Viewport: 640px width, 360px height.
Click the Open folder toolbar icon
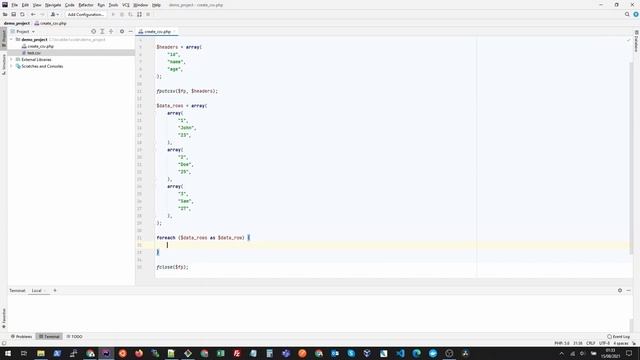coord(5,14)
